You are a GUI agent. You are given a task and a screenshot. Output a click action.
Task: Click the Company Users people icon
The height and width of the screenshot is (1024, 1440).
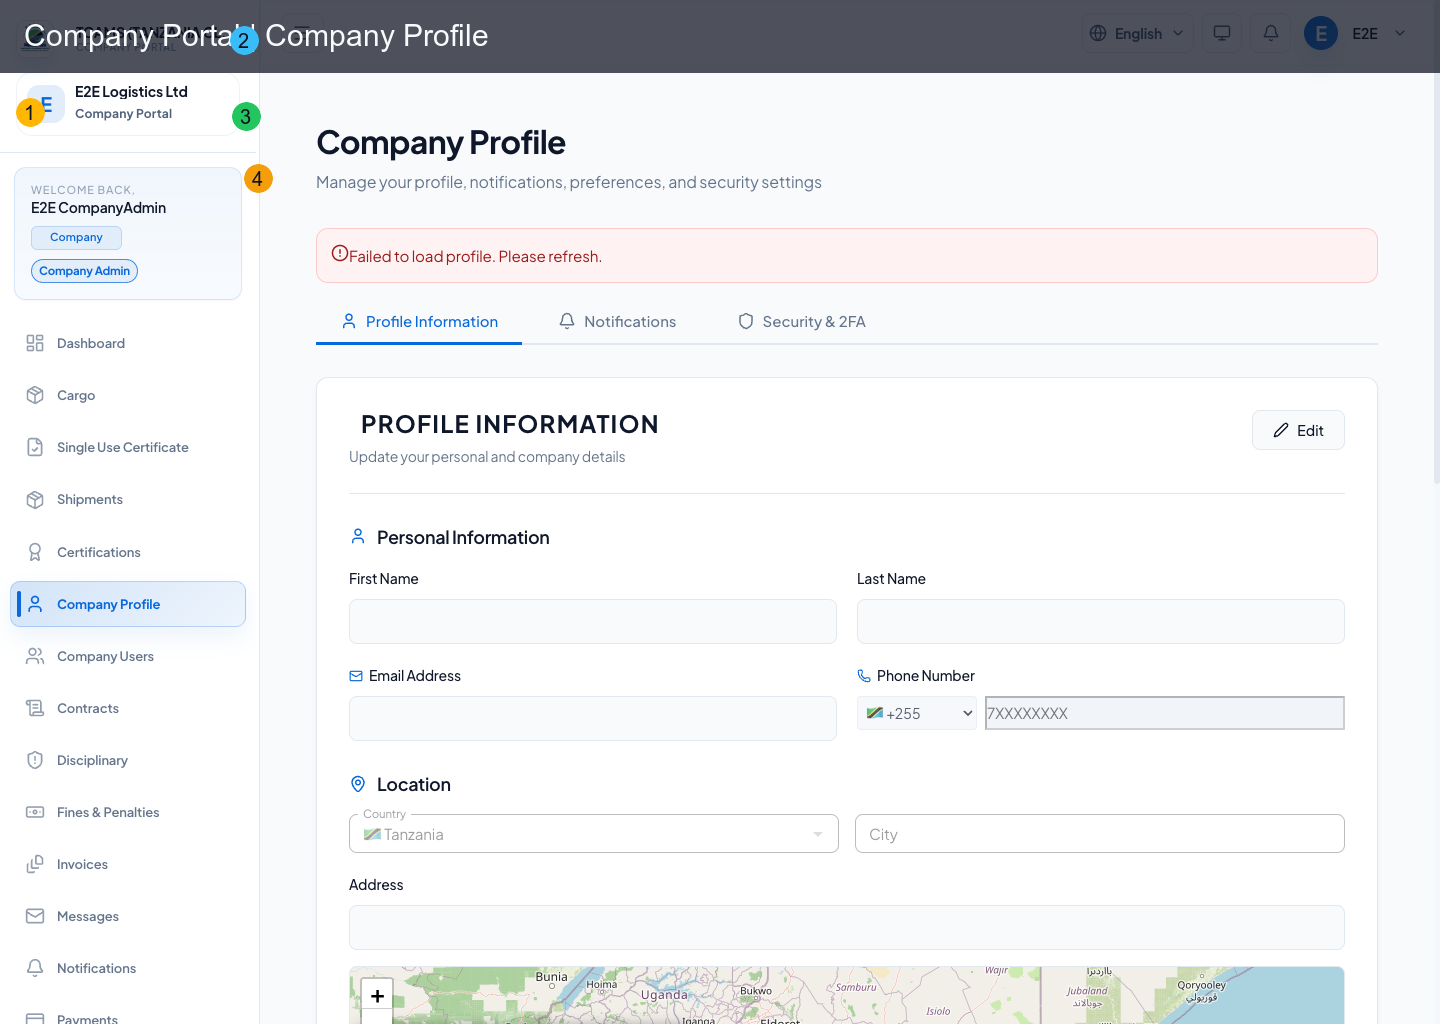(x=35, y=656)
